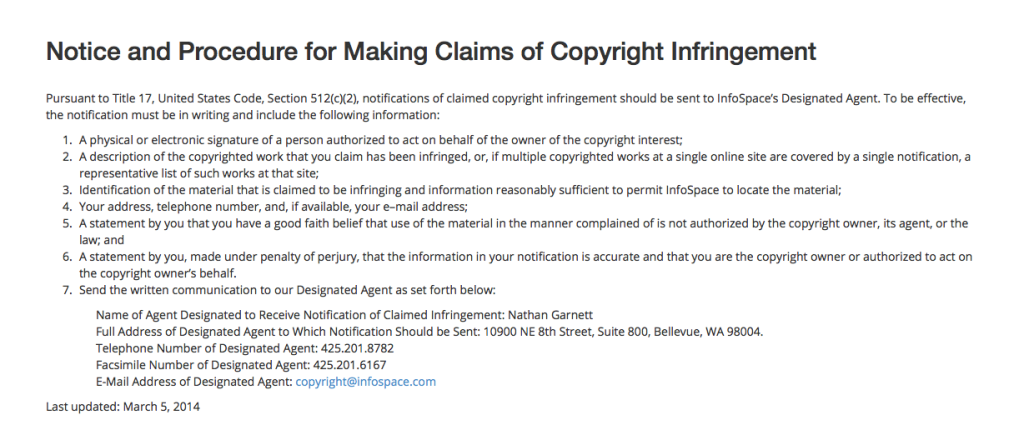Click list item 2 describing the copyrighted work

[x=524, y=165]
